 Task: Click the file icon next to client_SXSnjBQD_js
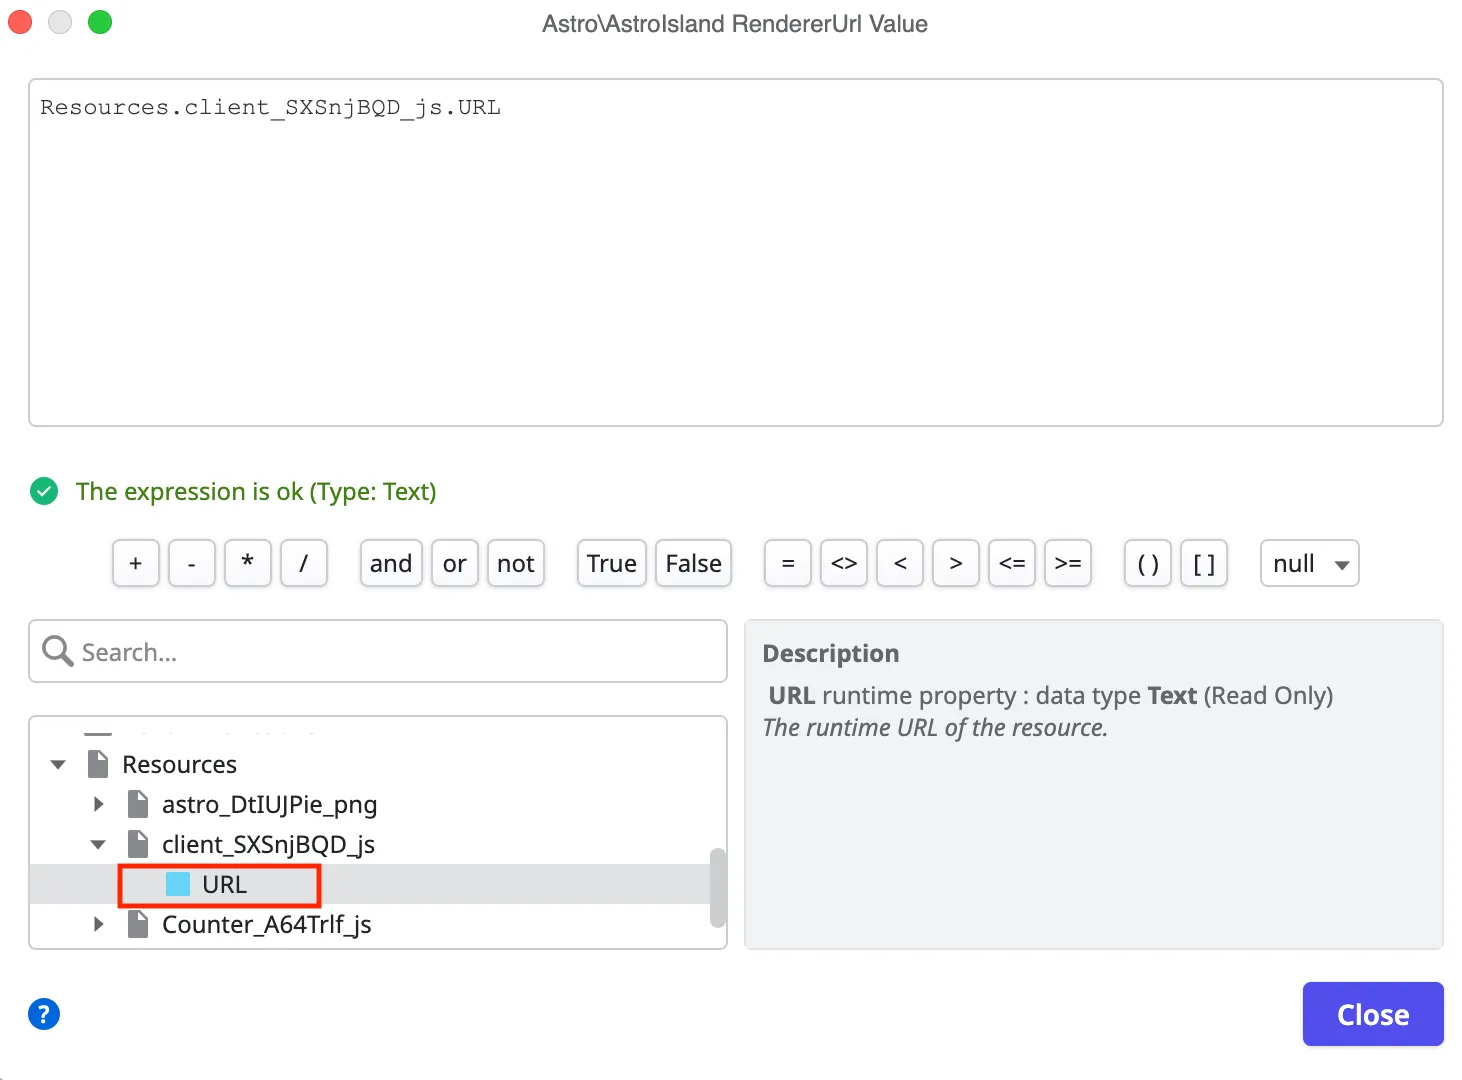point(137,844)
